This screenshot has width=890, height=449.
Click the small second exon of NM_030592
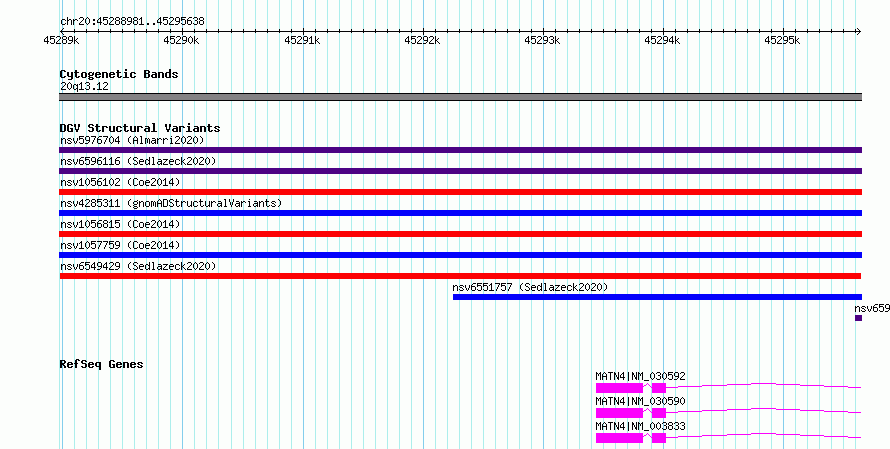pyautogui.click(x=658, y=388)
